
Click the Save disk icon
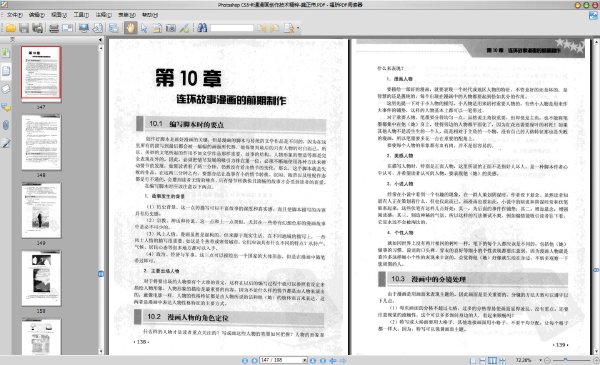[24, 28]
